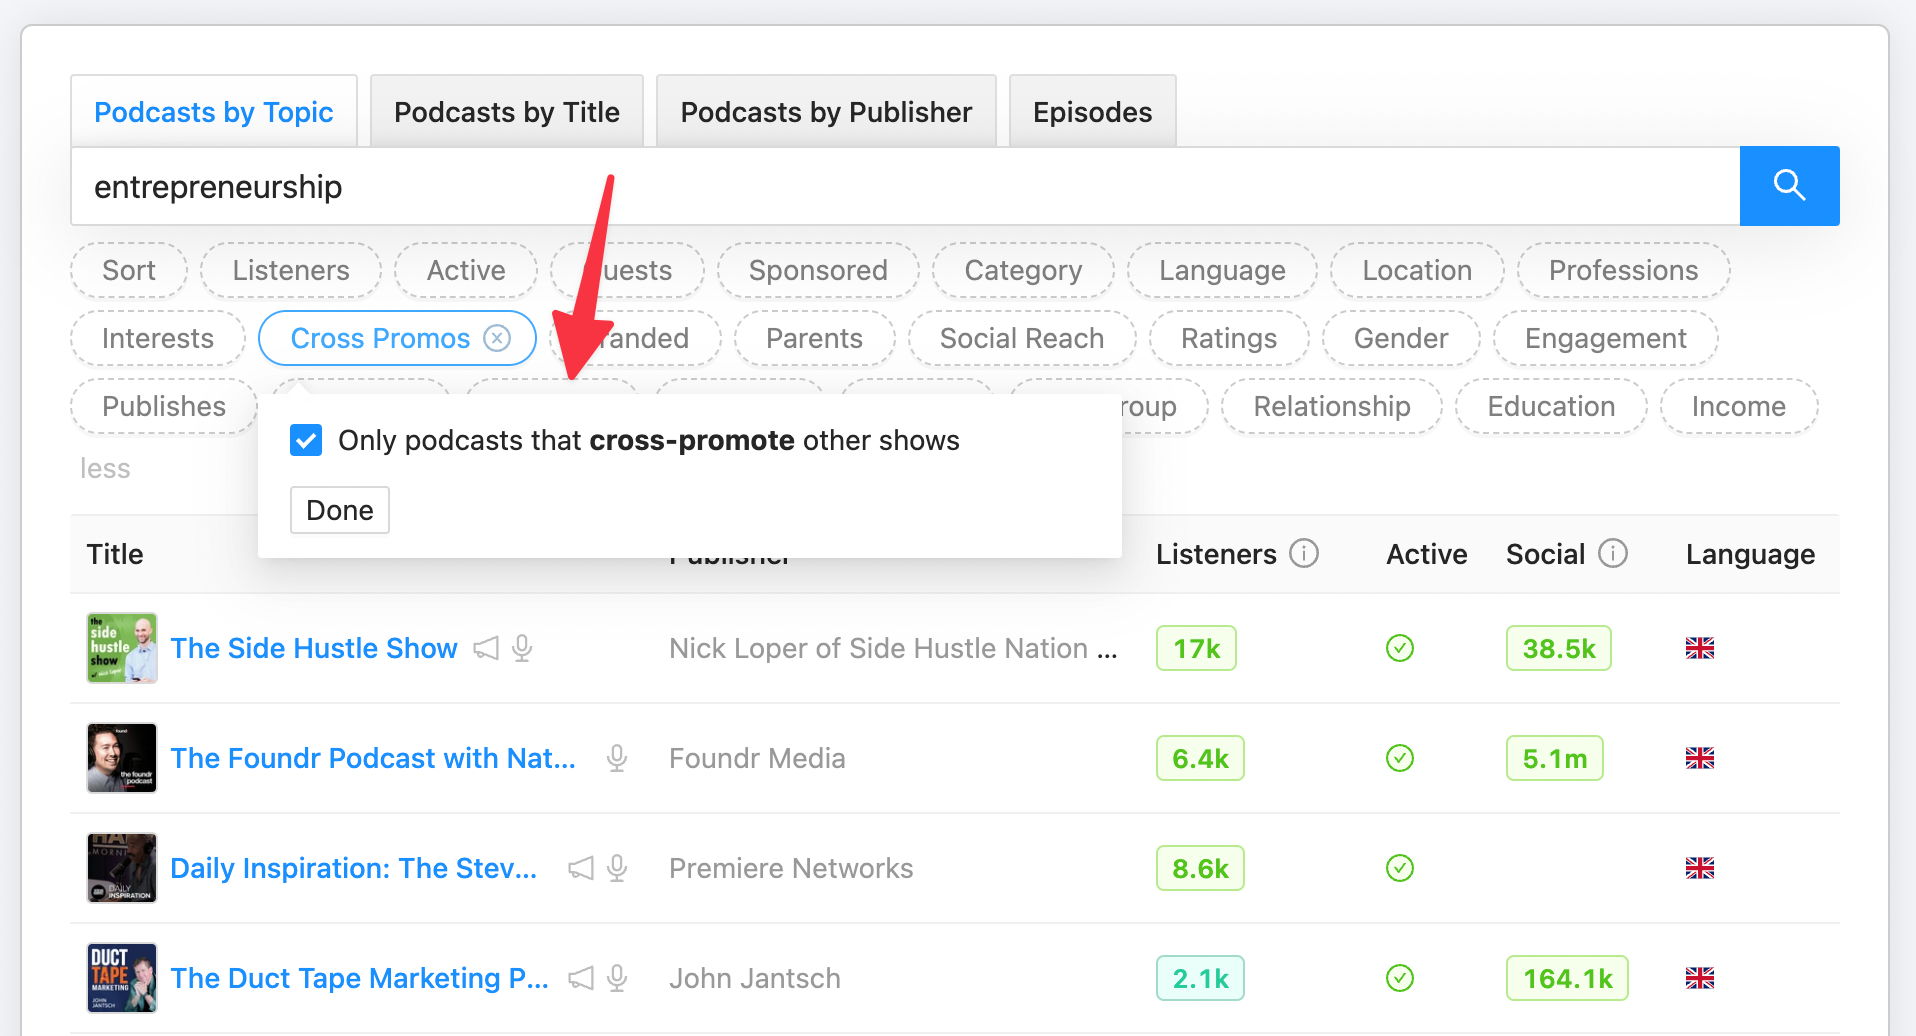Open Daily Inspiration: The Stev... link

pyautogui.click(x=354, y=868)
